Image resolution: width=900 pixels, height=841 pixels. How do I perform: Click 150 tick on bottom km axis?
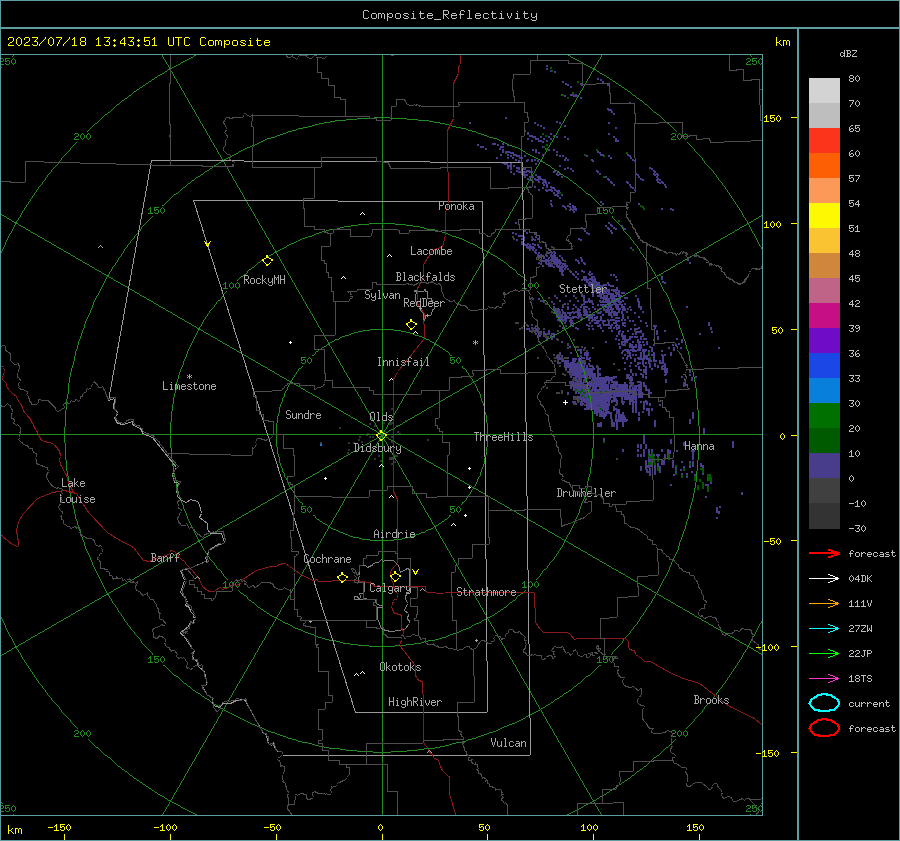point(695,828)
